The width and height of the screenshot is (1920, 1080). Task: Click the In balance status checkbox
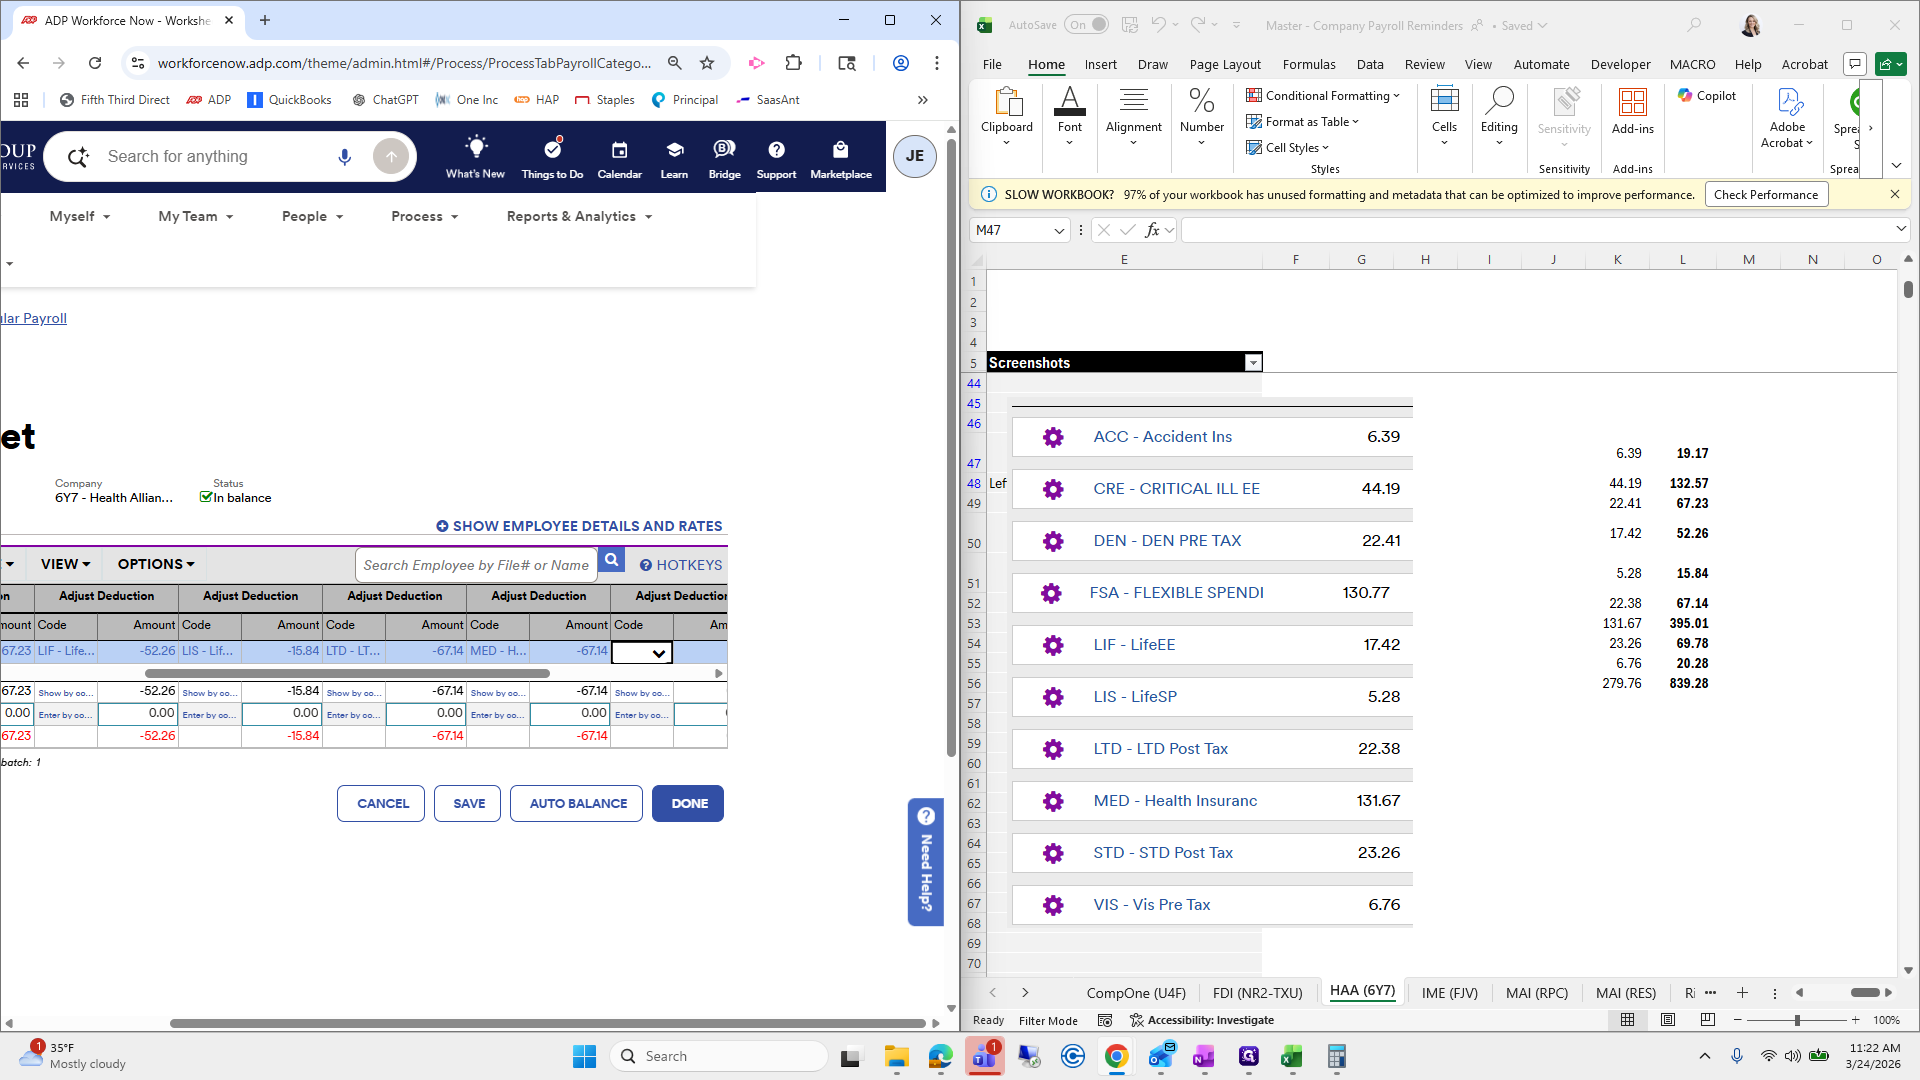click(207, 497)
